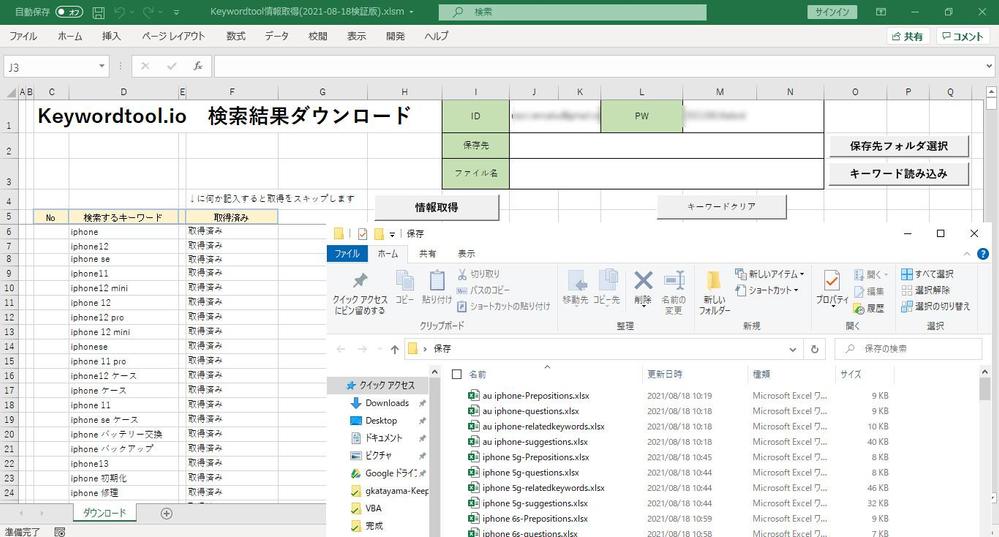
Task: Click the 情報取得 button
Action: point(436,207)
